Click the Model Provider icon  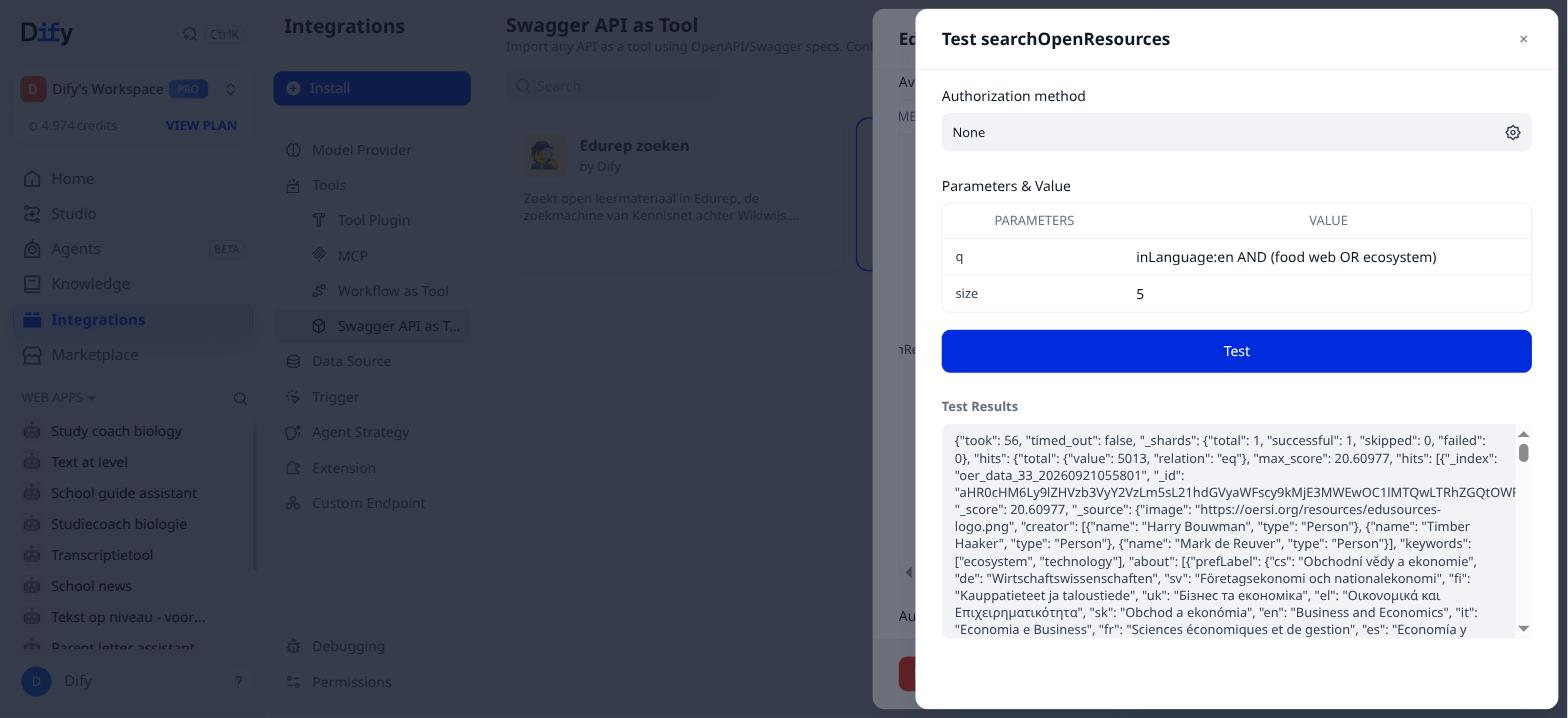(293, 150)
